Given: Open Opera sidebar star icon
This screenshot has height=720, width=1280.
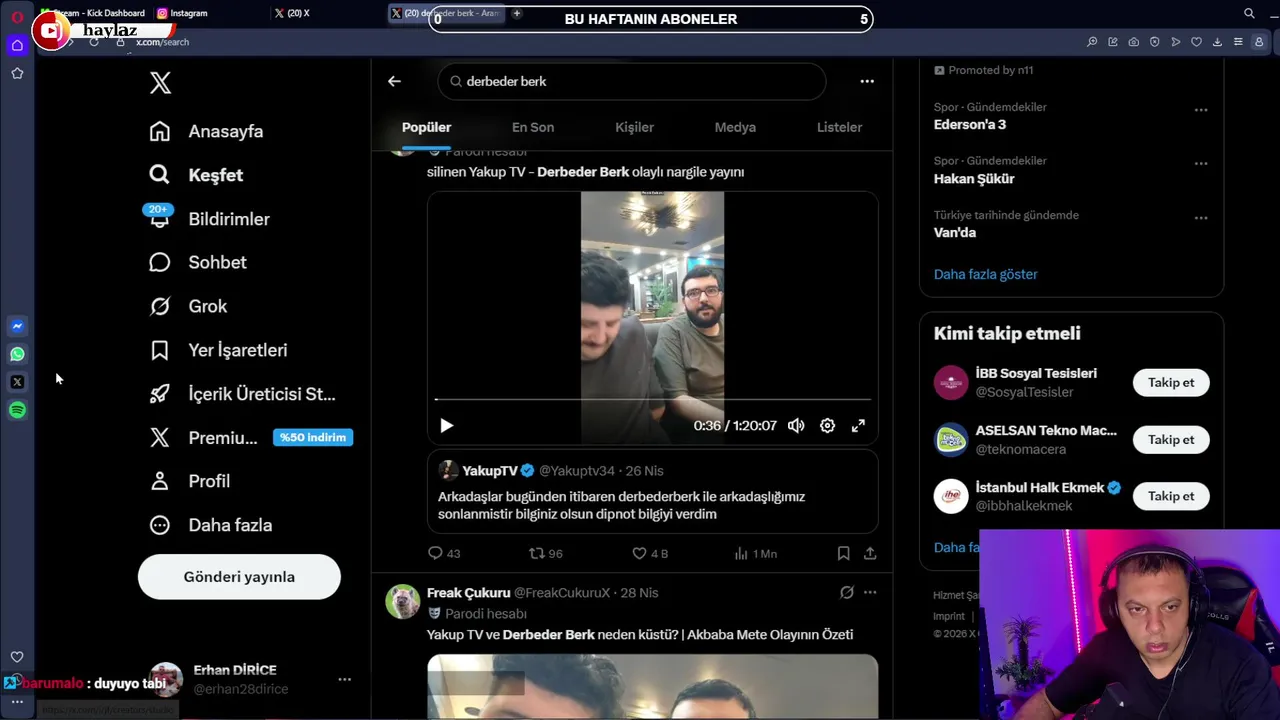Looking at the screenshot, I should pyautogui.click(x=17, y=73).
